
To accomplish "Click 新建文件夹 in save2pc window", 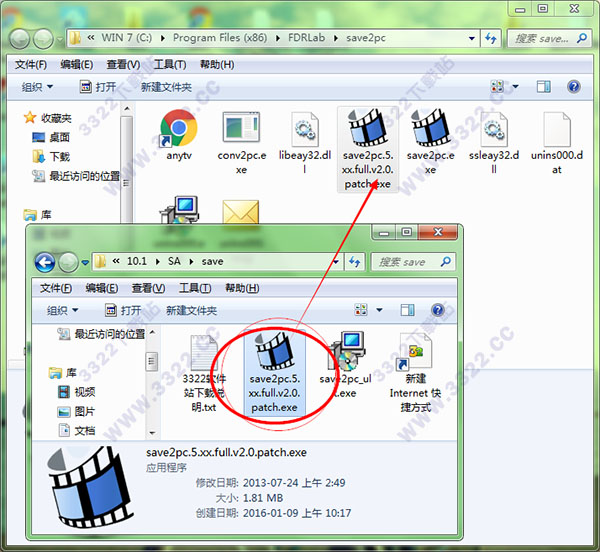I will (166, 87).
